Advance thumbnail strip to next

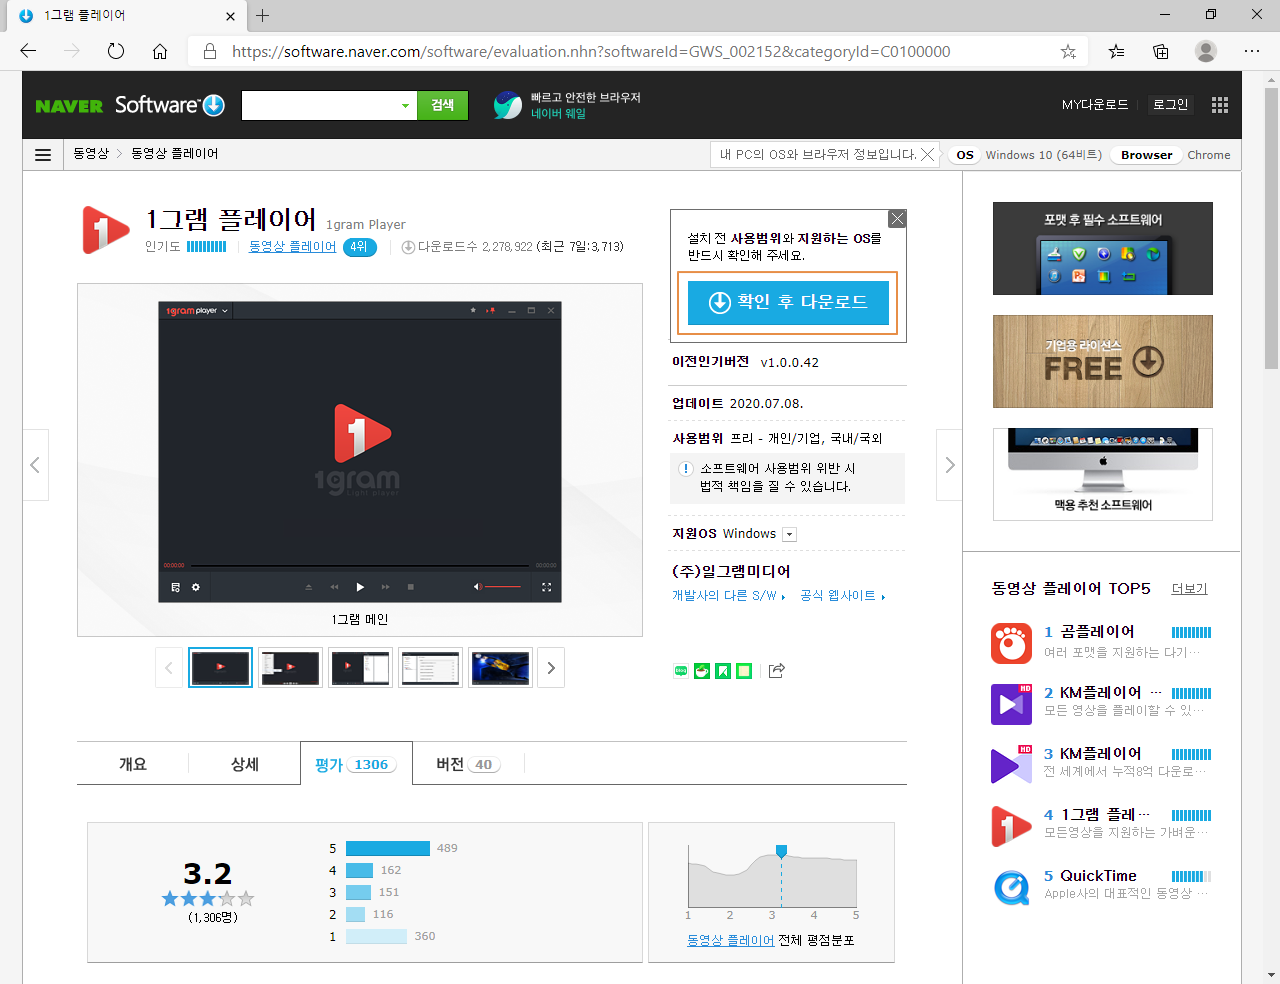551,668
